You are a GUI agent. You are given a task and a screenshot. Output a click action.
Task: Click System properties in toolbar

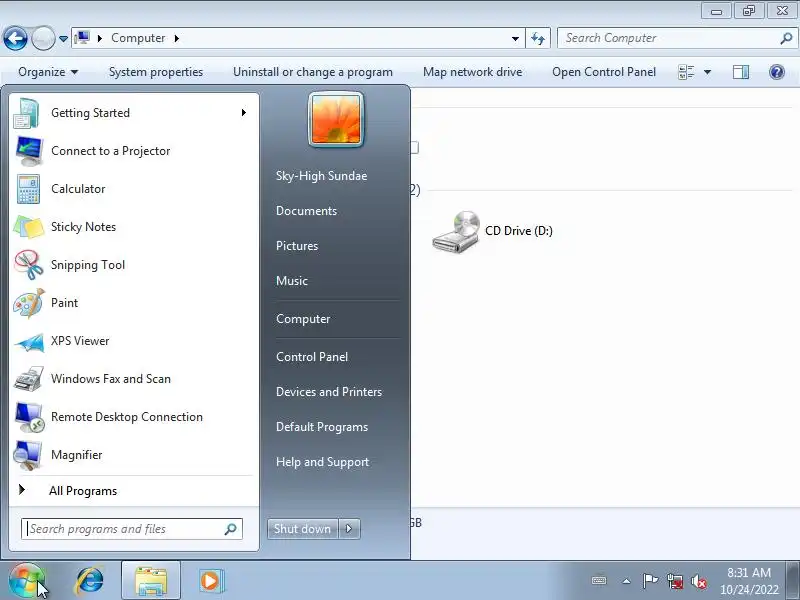pos(156,72)
